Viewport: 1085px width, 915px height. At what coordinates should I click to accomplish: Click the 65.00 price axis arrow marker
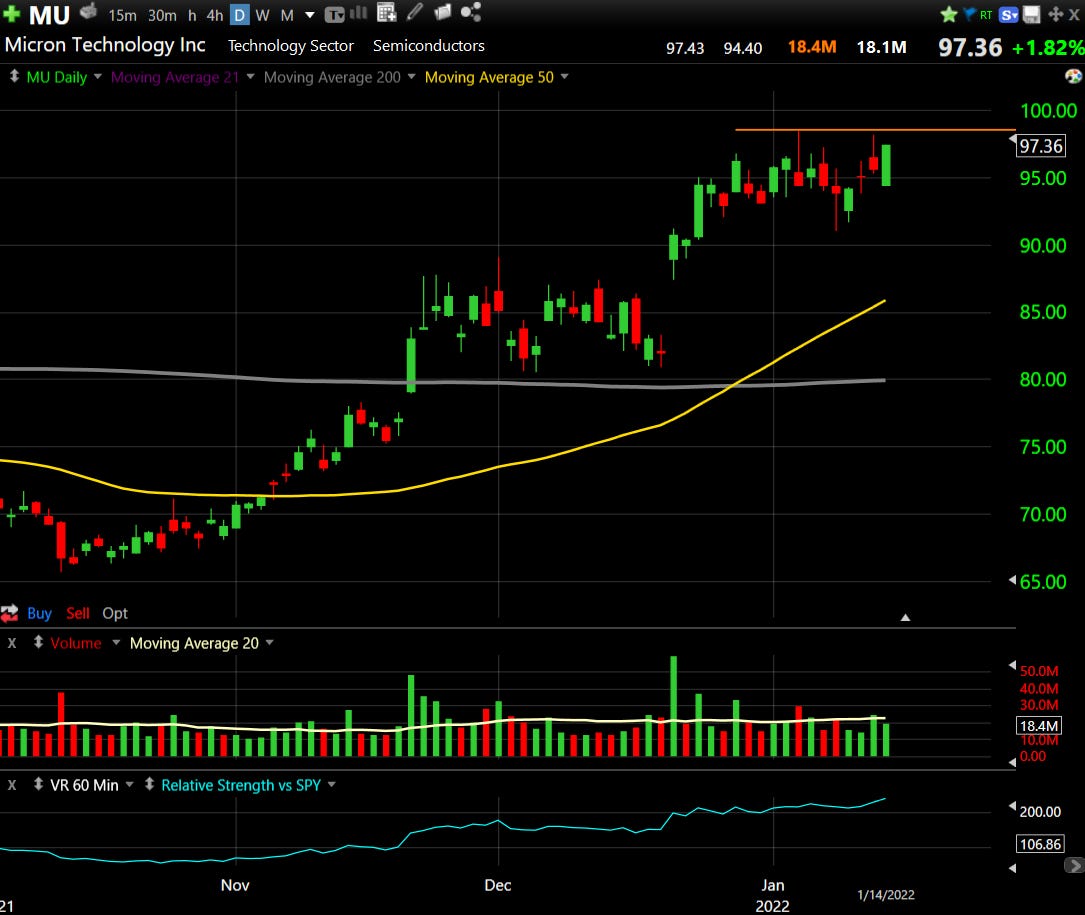[1012, 580]
